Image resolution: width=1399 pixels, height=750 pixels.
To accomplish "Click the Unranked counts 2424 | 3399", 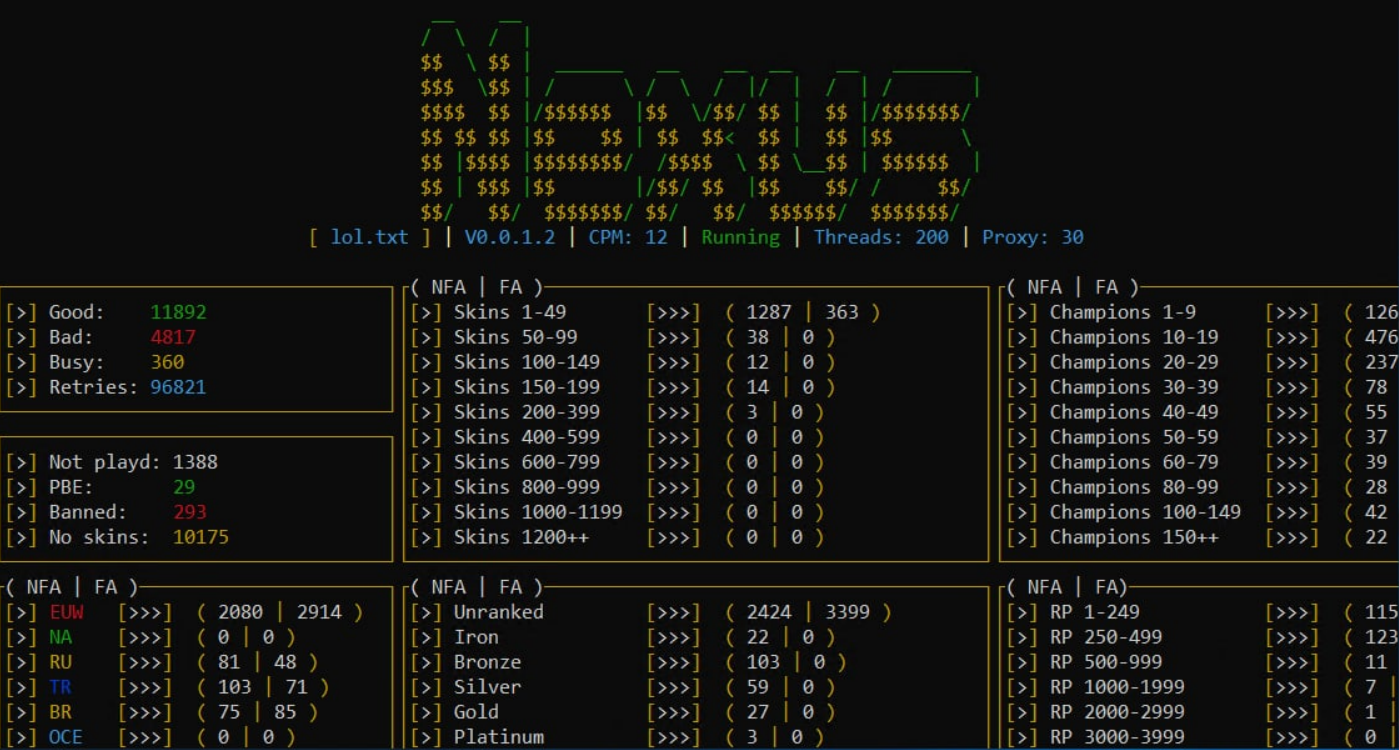I will point(808,612).
